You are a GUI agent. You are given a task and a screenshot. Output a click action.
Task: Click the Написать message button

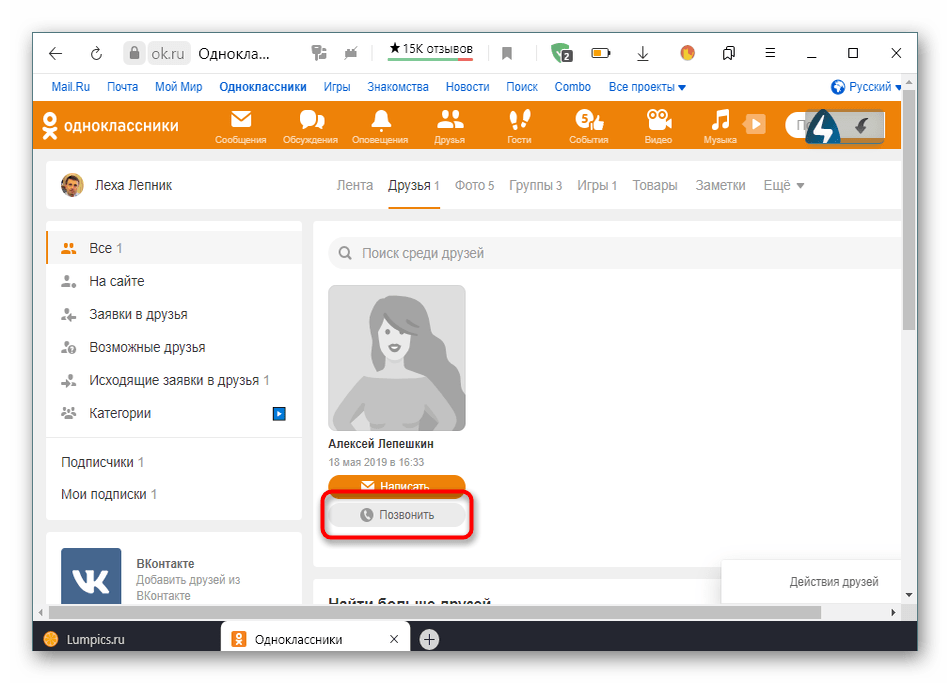[x=397, y=486]
